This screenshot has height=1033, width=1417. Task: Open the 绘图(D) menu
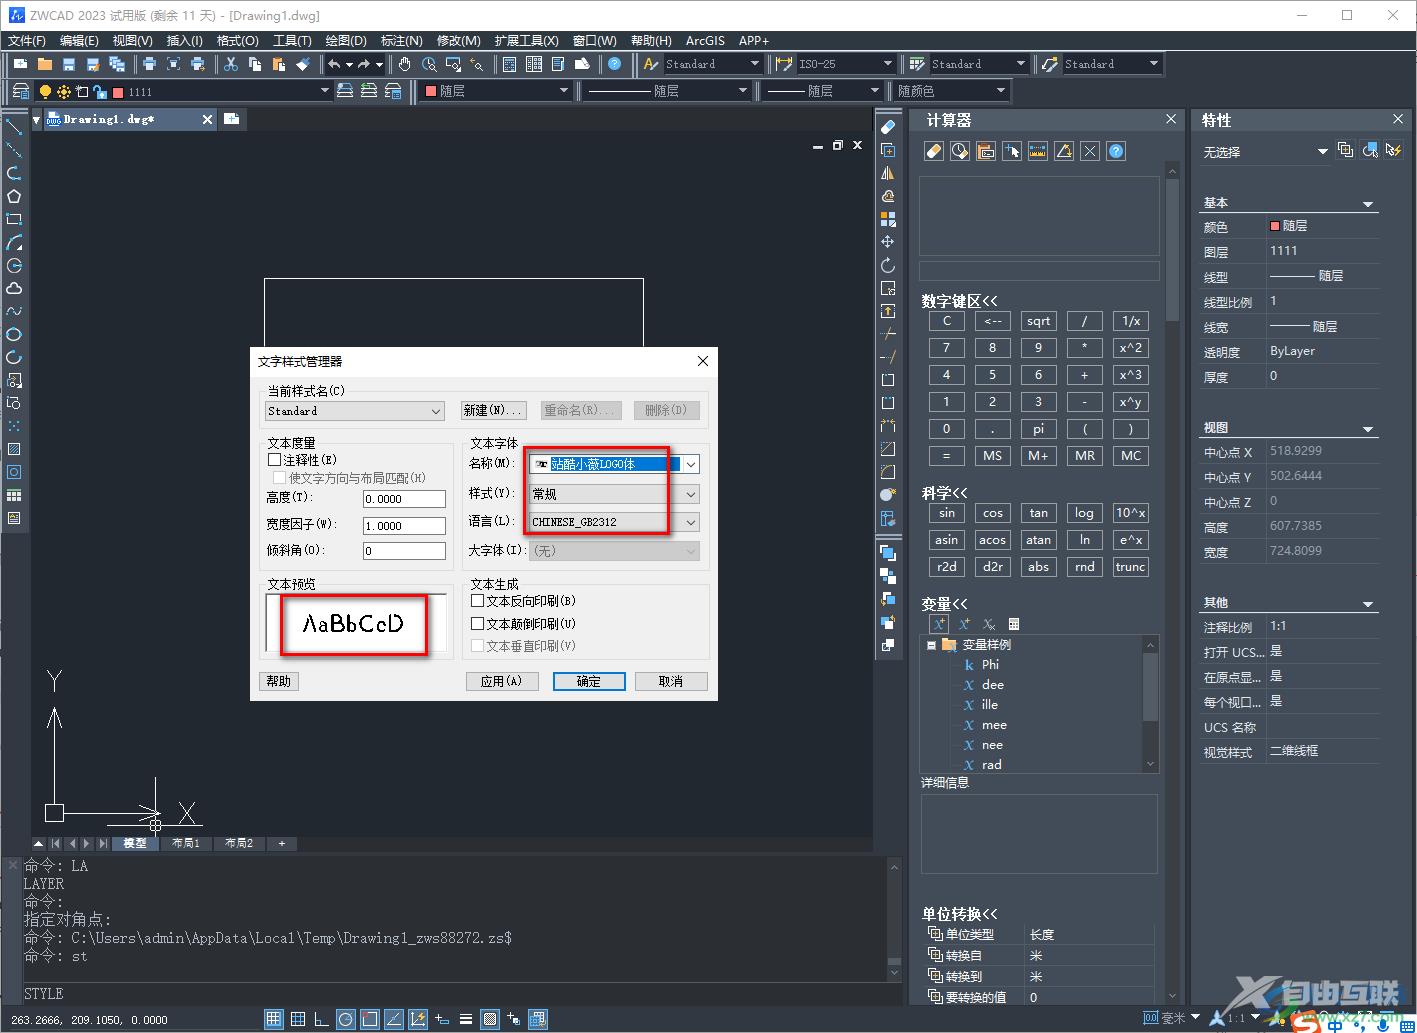click(346, 41)
